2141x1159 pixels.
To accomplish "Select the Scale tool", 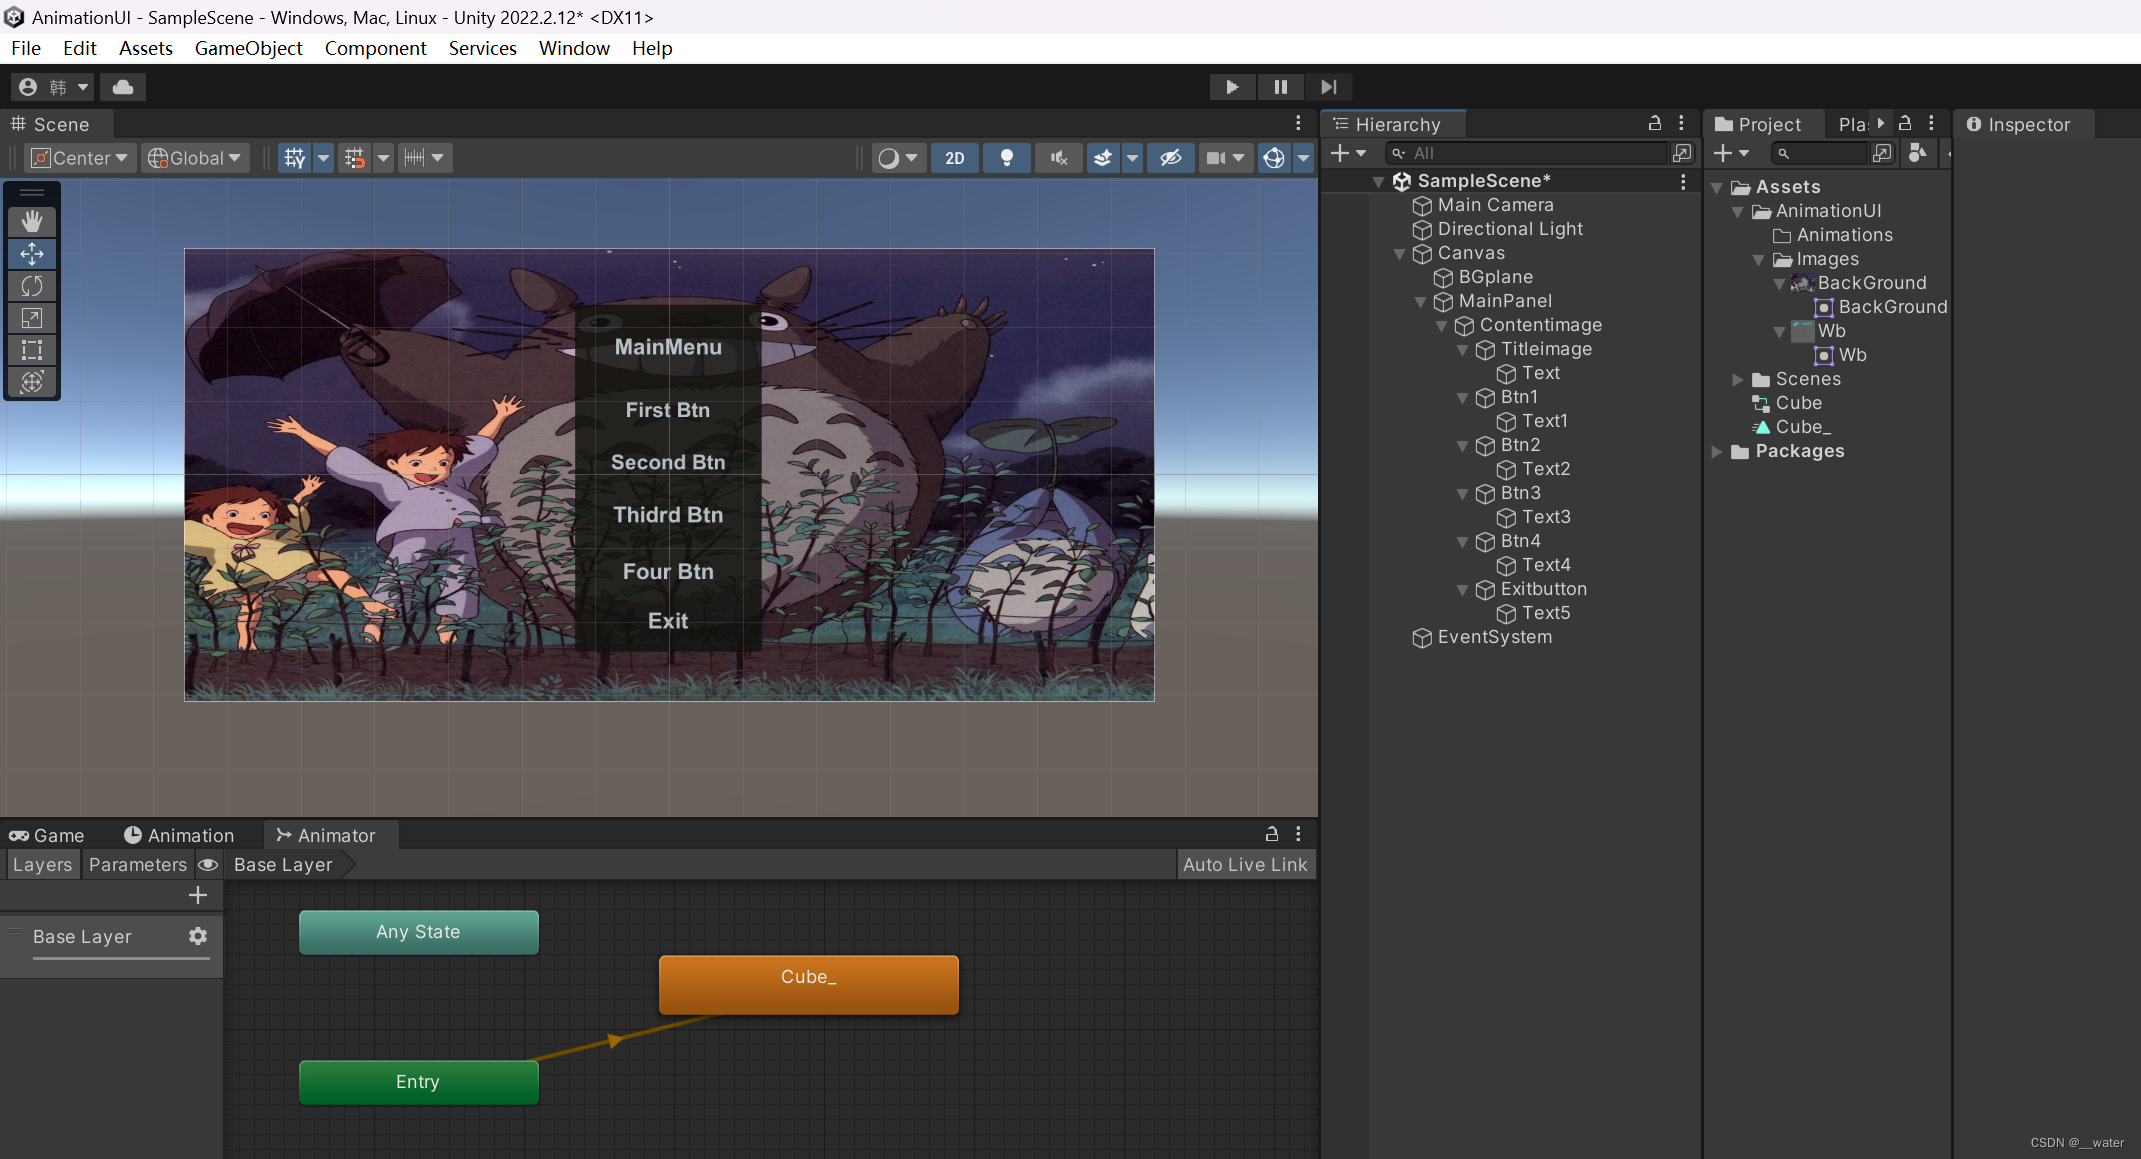I will [32, 318].
